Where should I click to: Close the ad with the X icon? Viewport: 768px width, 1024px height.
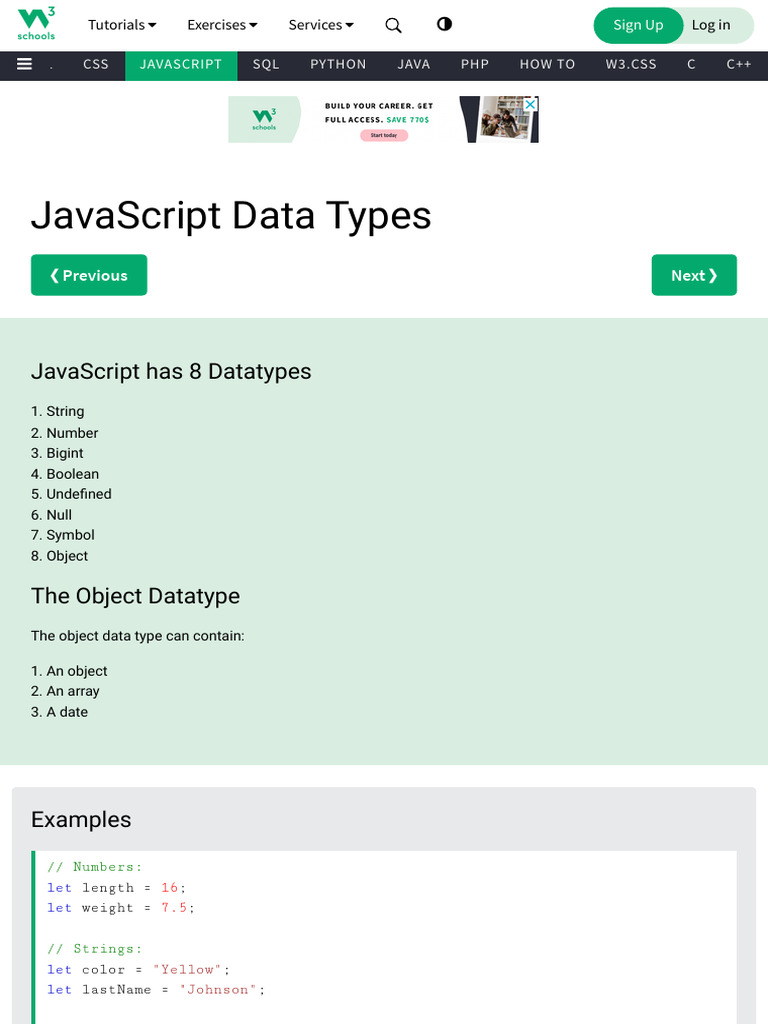[531, 104]
